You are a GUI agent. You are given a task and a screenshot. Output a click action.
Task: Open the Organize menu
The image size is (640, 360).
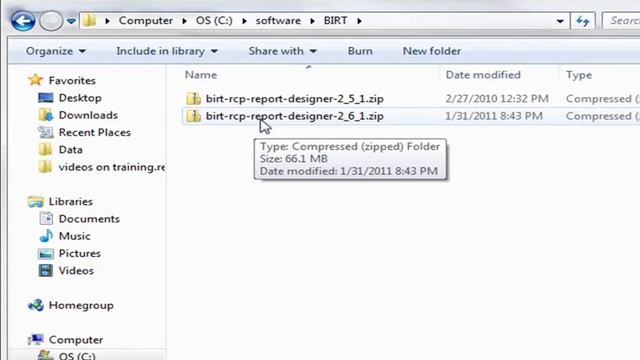56,51
